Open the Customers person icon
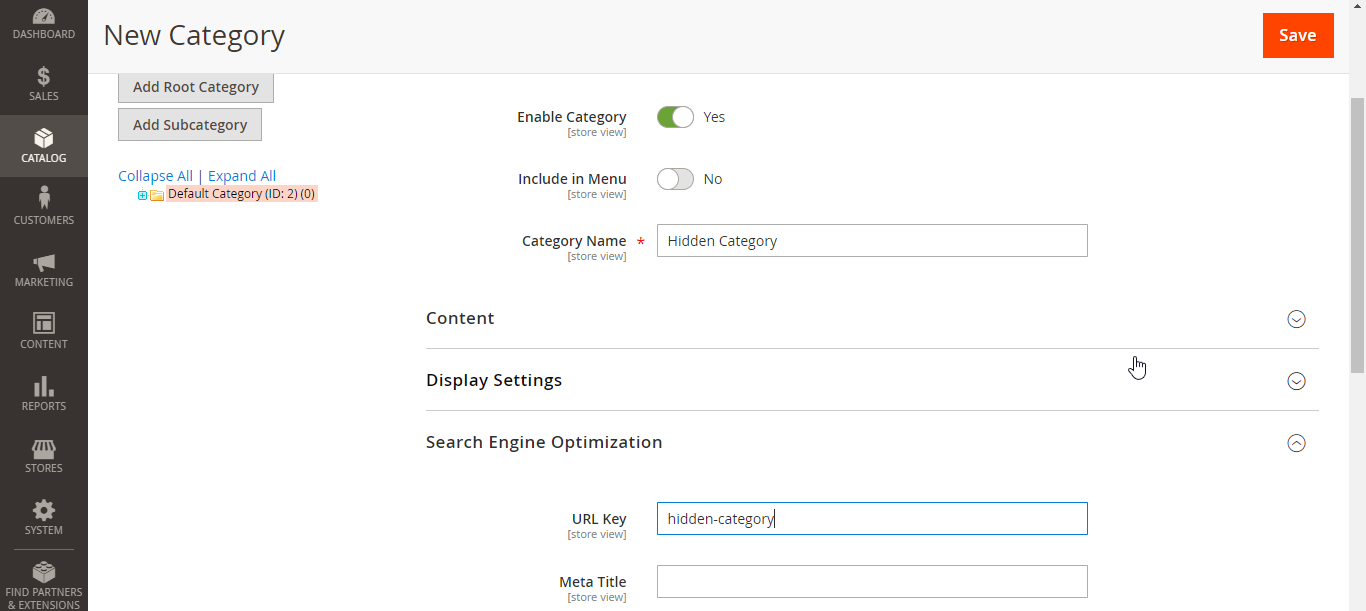The width and height of the screenshot is (1366, 611). (x=44, y=198)
